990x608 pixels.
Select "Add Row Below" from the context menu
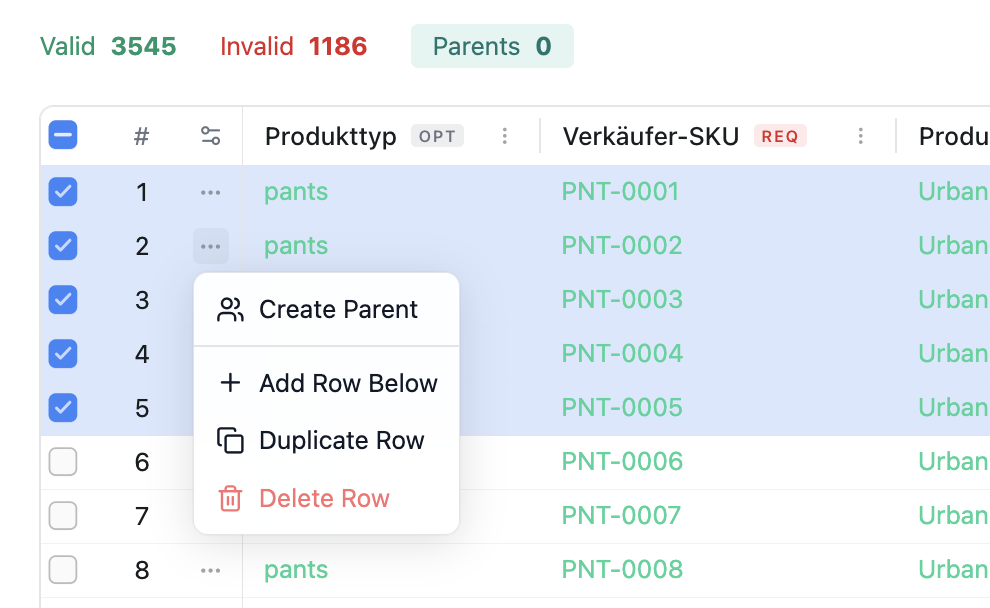pos(348,382)
